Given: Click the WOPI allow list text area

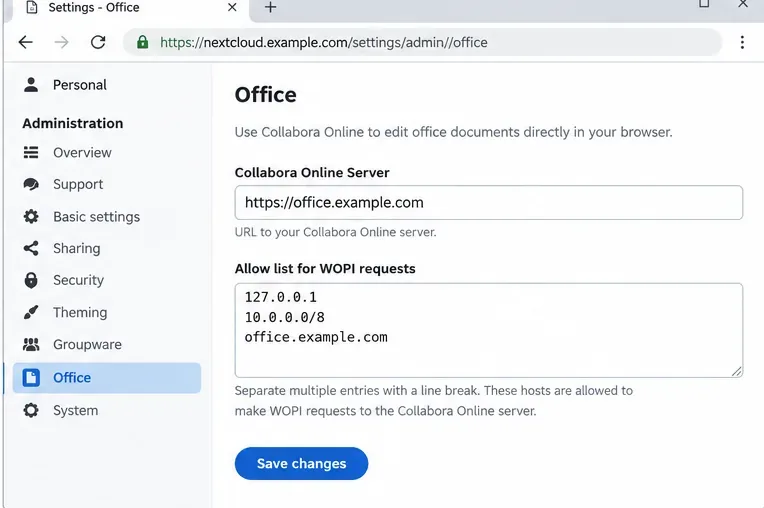Looking at the screenshot, I should [489, 330].
